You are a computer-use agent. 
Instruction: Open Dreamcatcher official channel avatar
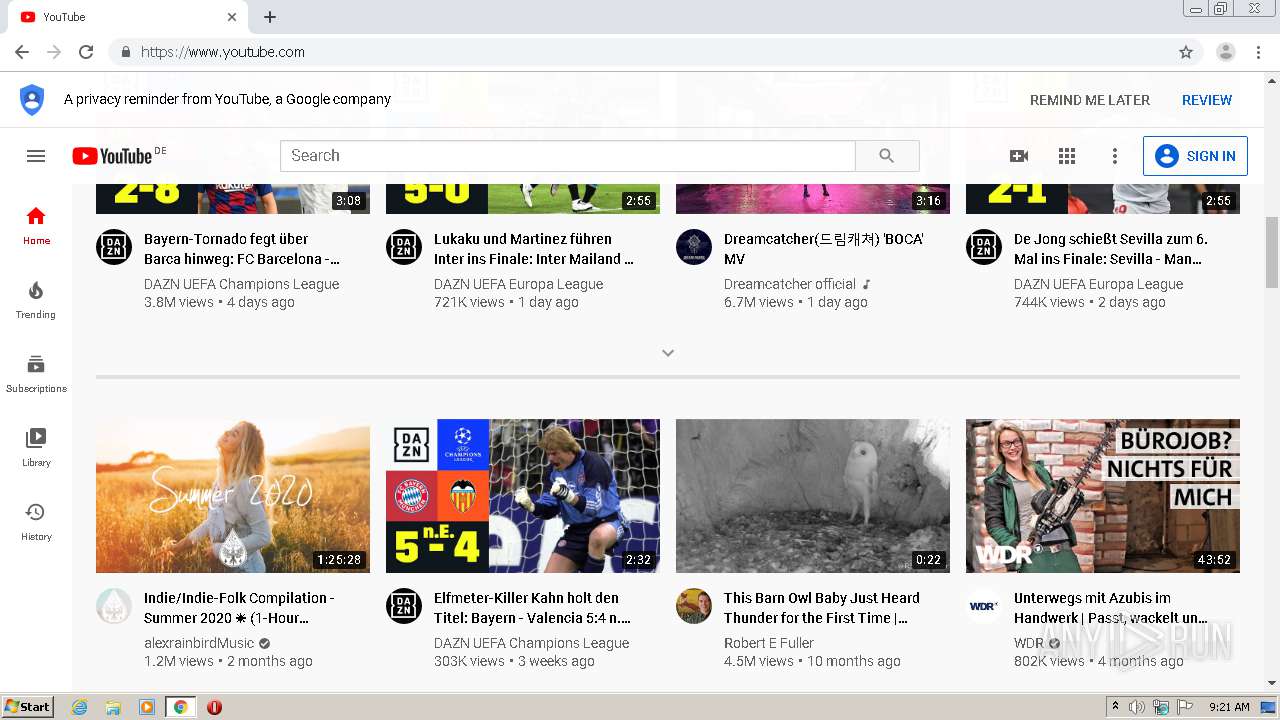click(694, 247)
